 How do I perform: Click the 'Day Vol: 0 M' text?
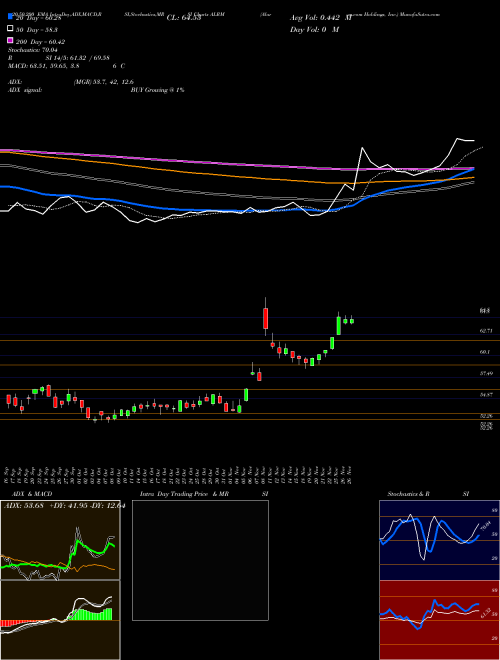(314, 29)
